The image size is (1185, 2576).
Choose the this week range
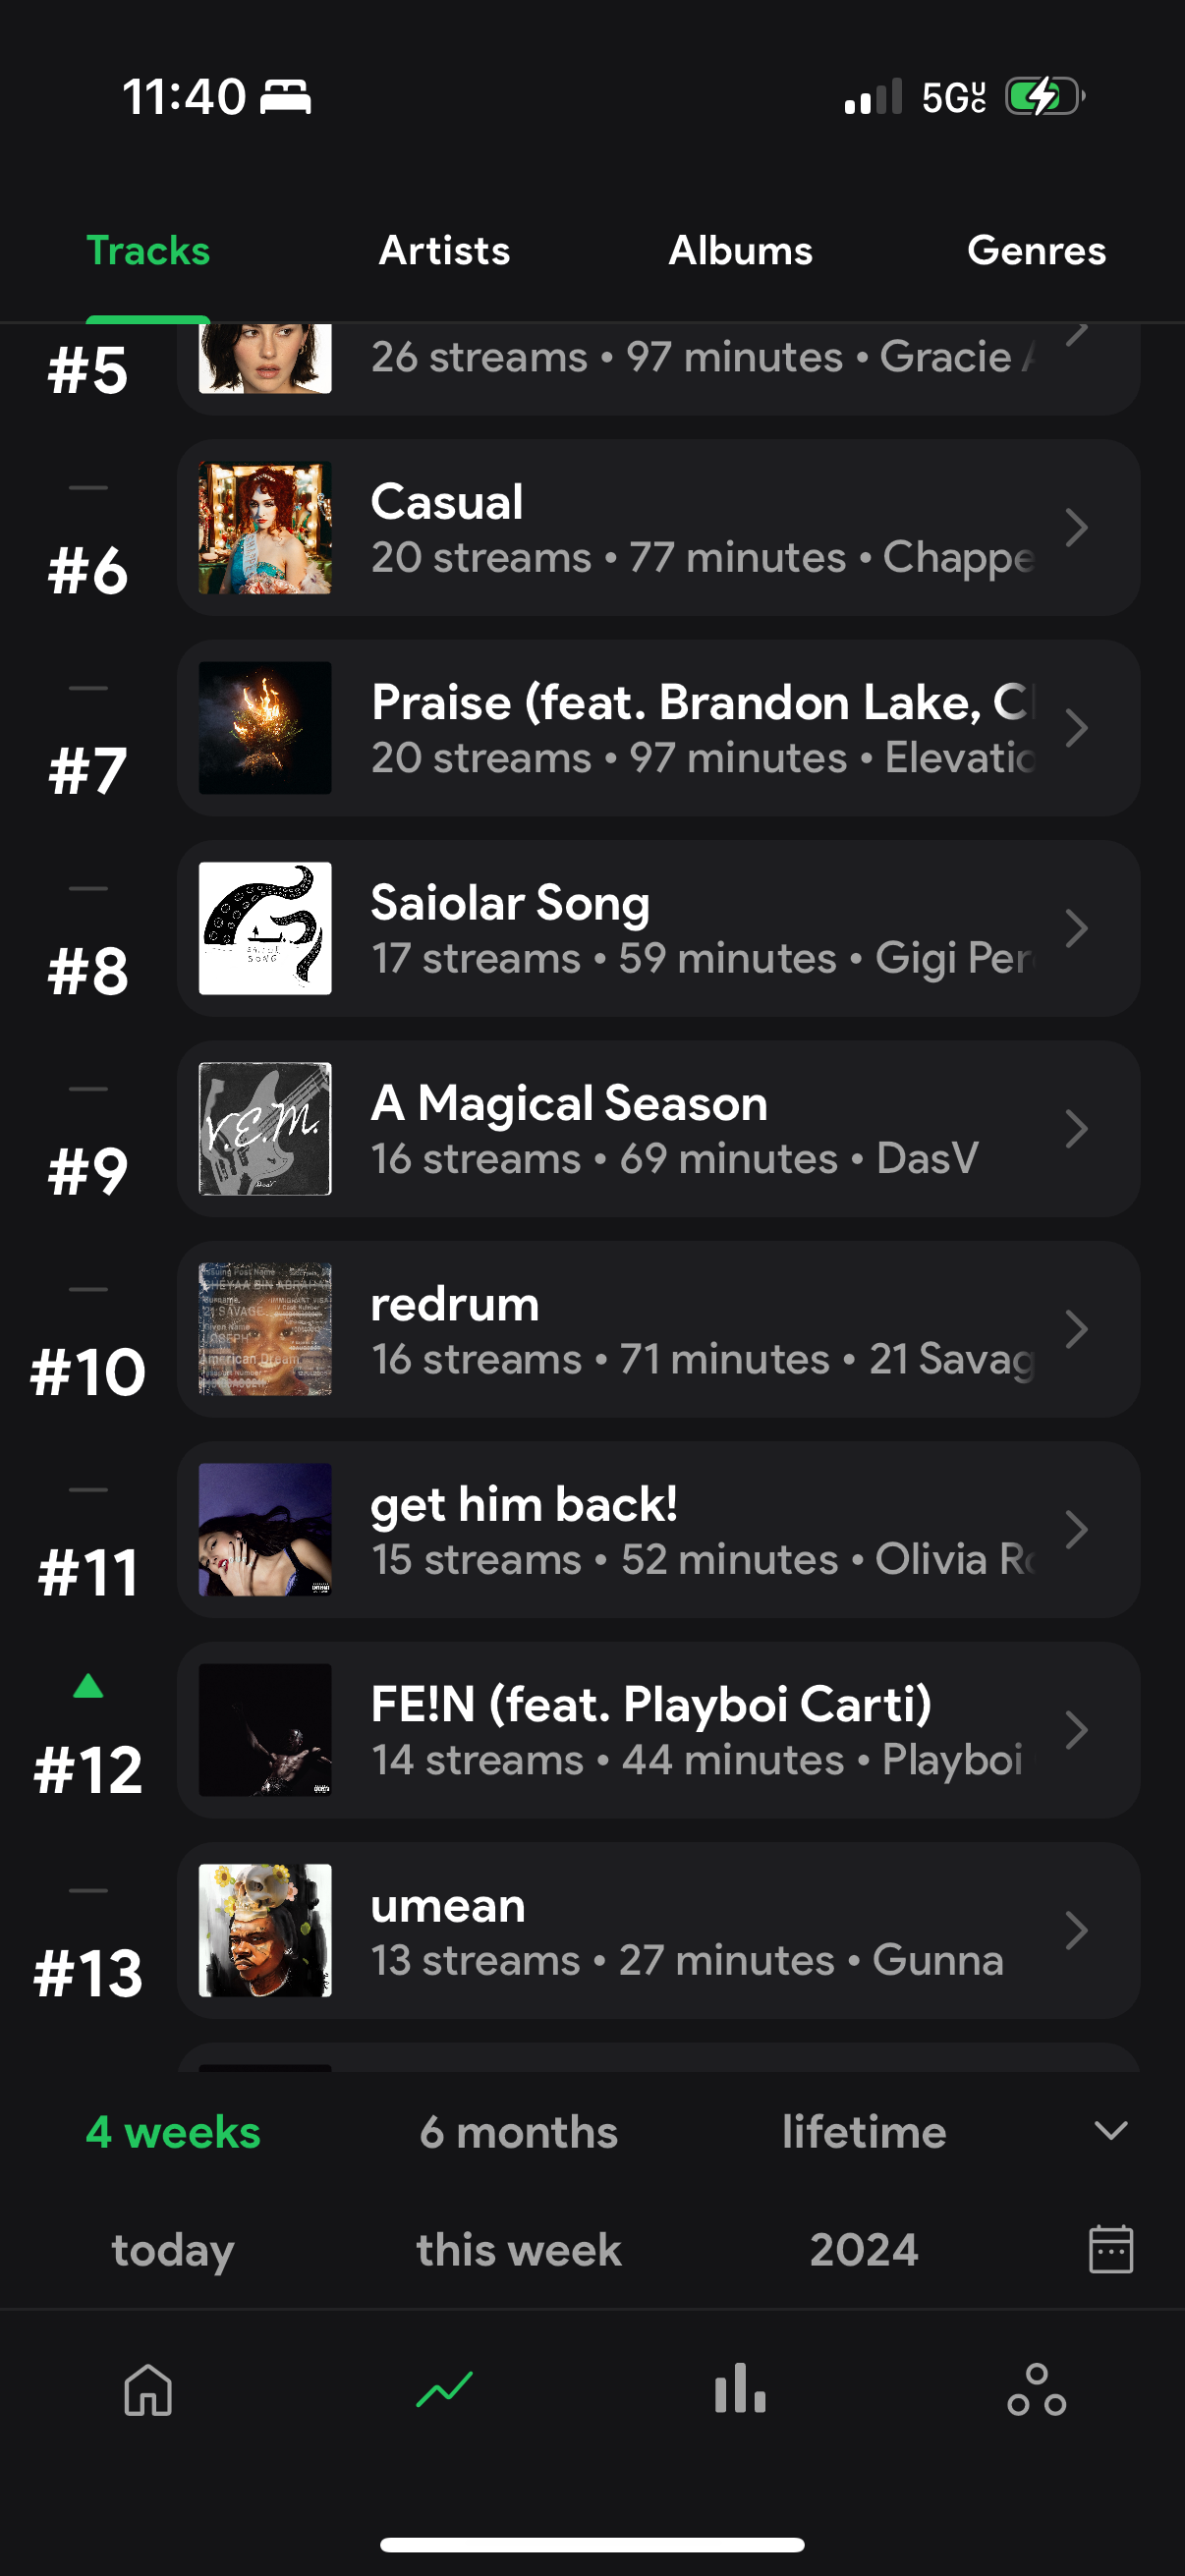tap(518, 2250)
